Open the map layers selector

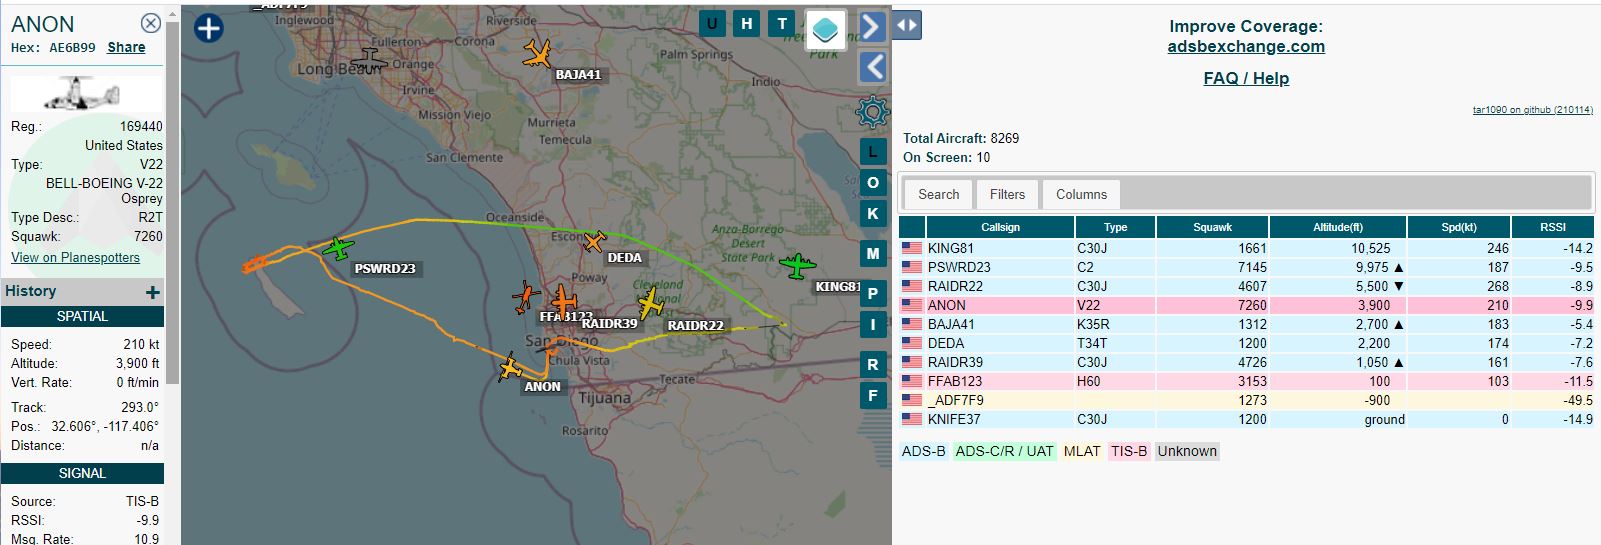click(x=825, y=28)
